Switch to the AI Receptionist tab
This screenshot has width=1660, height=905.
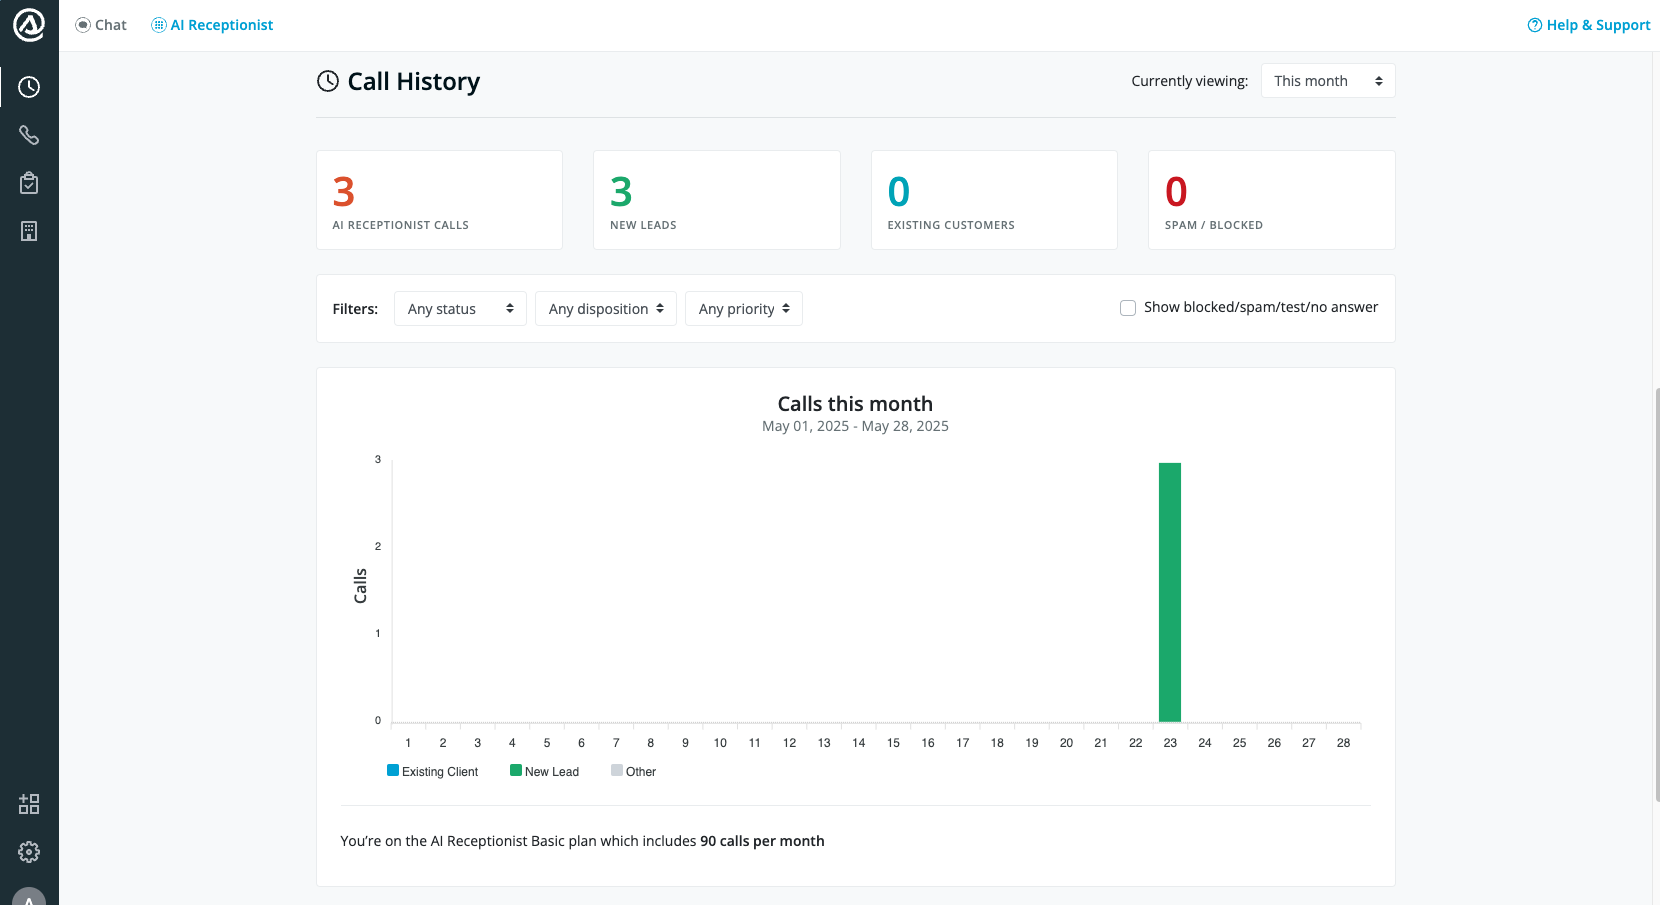coord(212,25)
